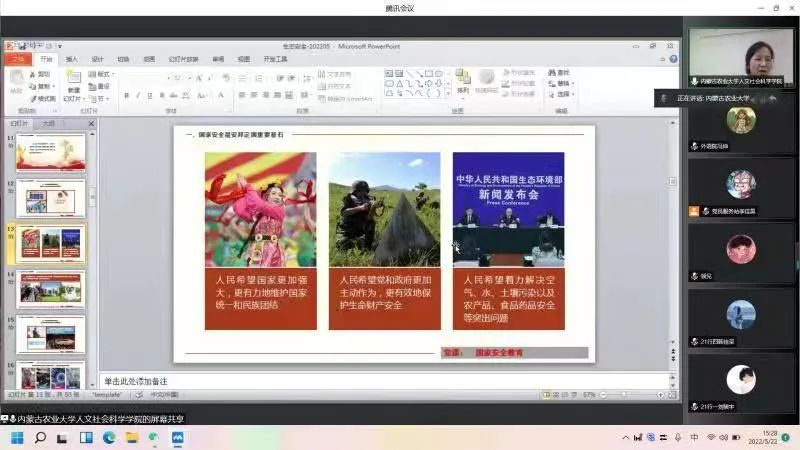Click the notes field 单击此处添加备注
The image size is (800, 450).
(x=384, y=381)
